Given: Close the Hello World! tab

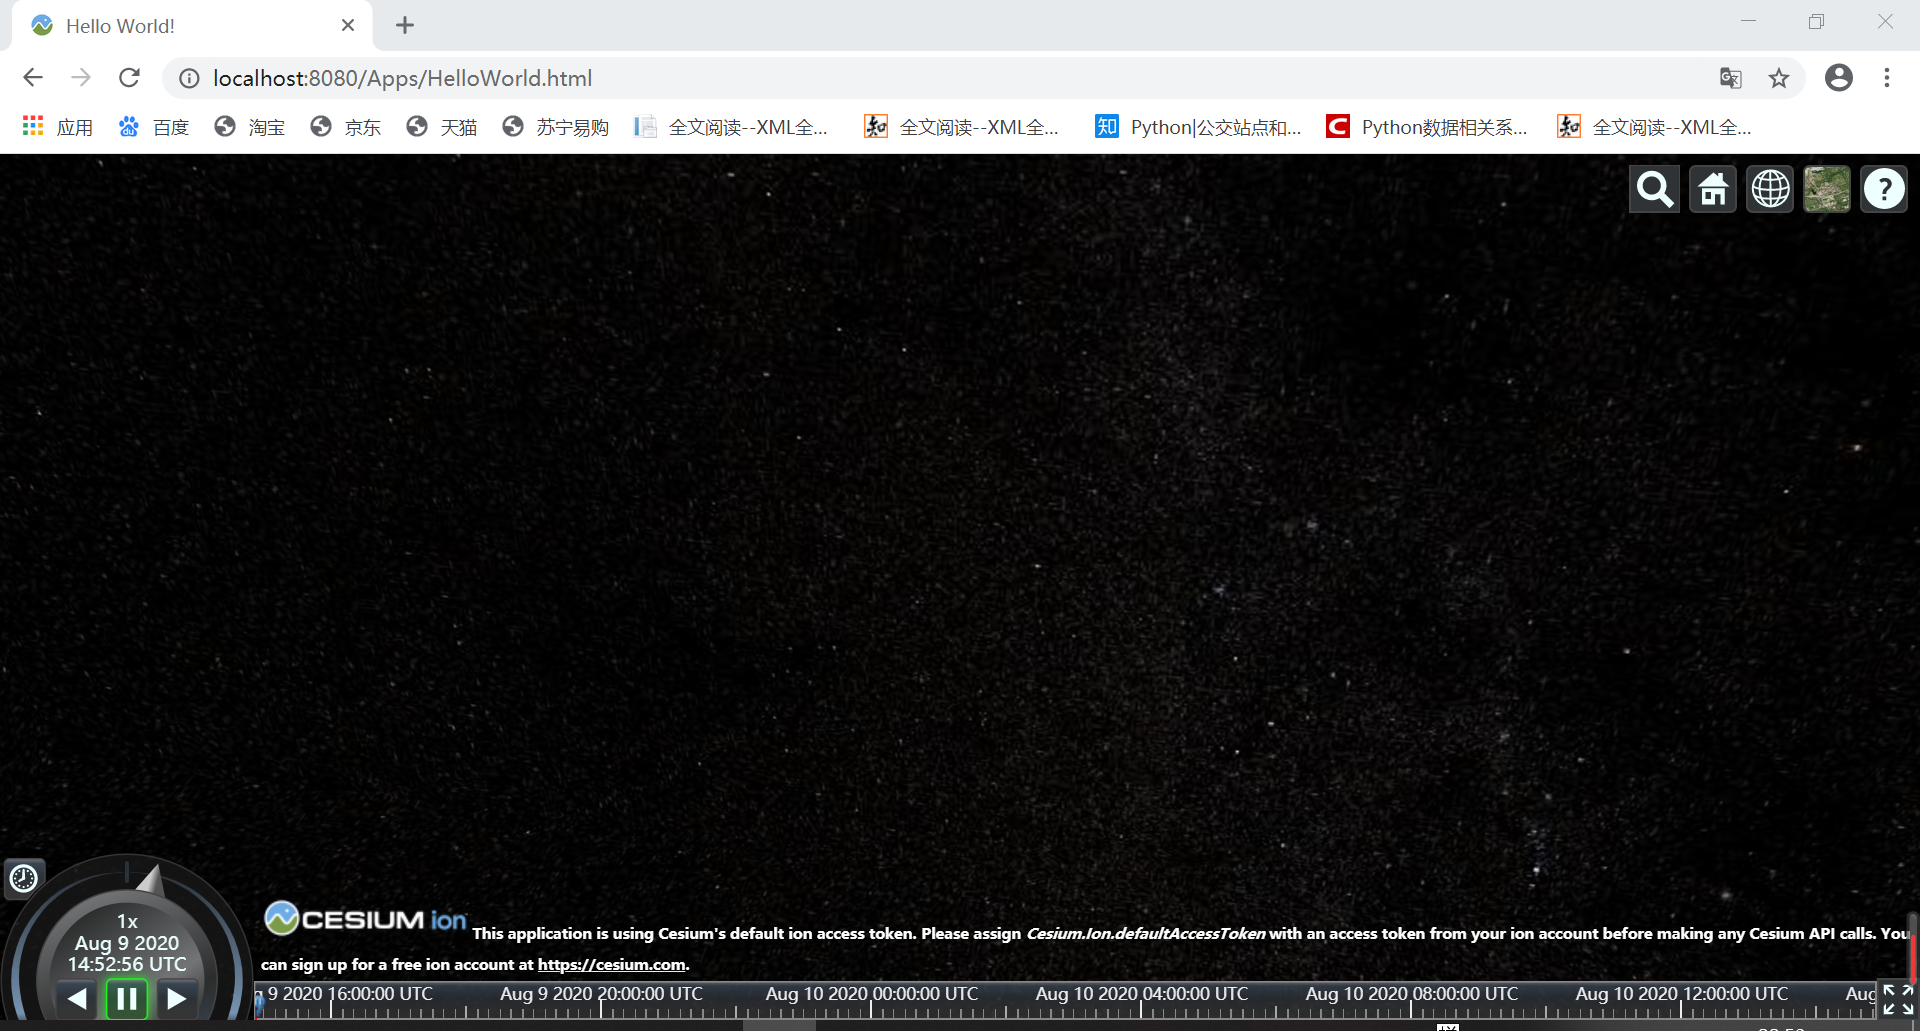Looking at the screenshot, I should coord(348,25).
